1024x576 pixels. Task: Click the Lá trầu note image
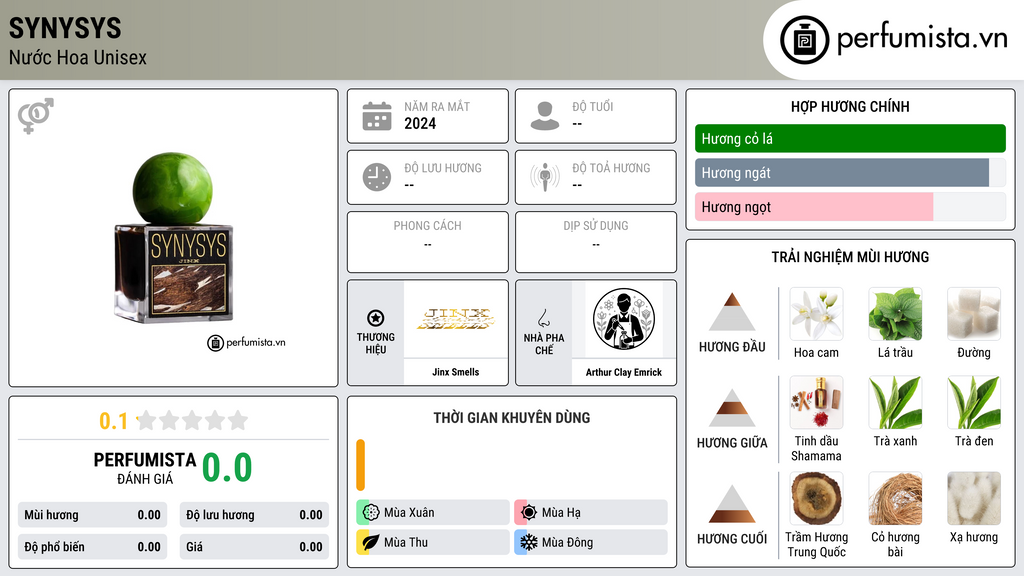(x=895, y=314)
